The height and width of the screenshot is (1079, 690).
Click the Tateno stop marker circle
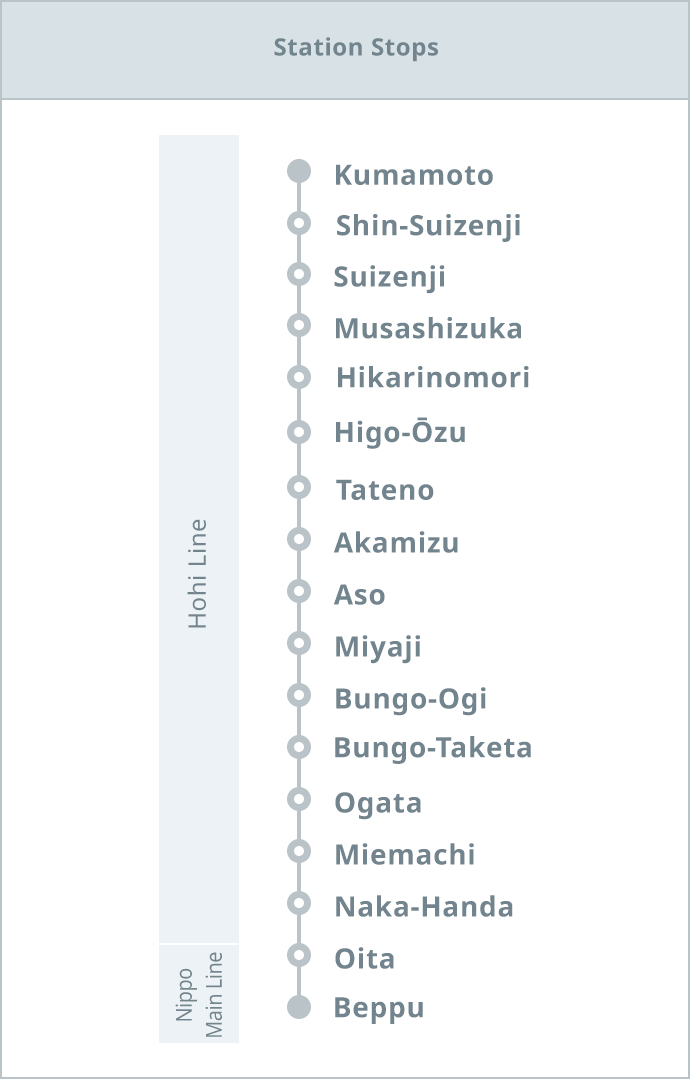(x=299, y=487)
